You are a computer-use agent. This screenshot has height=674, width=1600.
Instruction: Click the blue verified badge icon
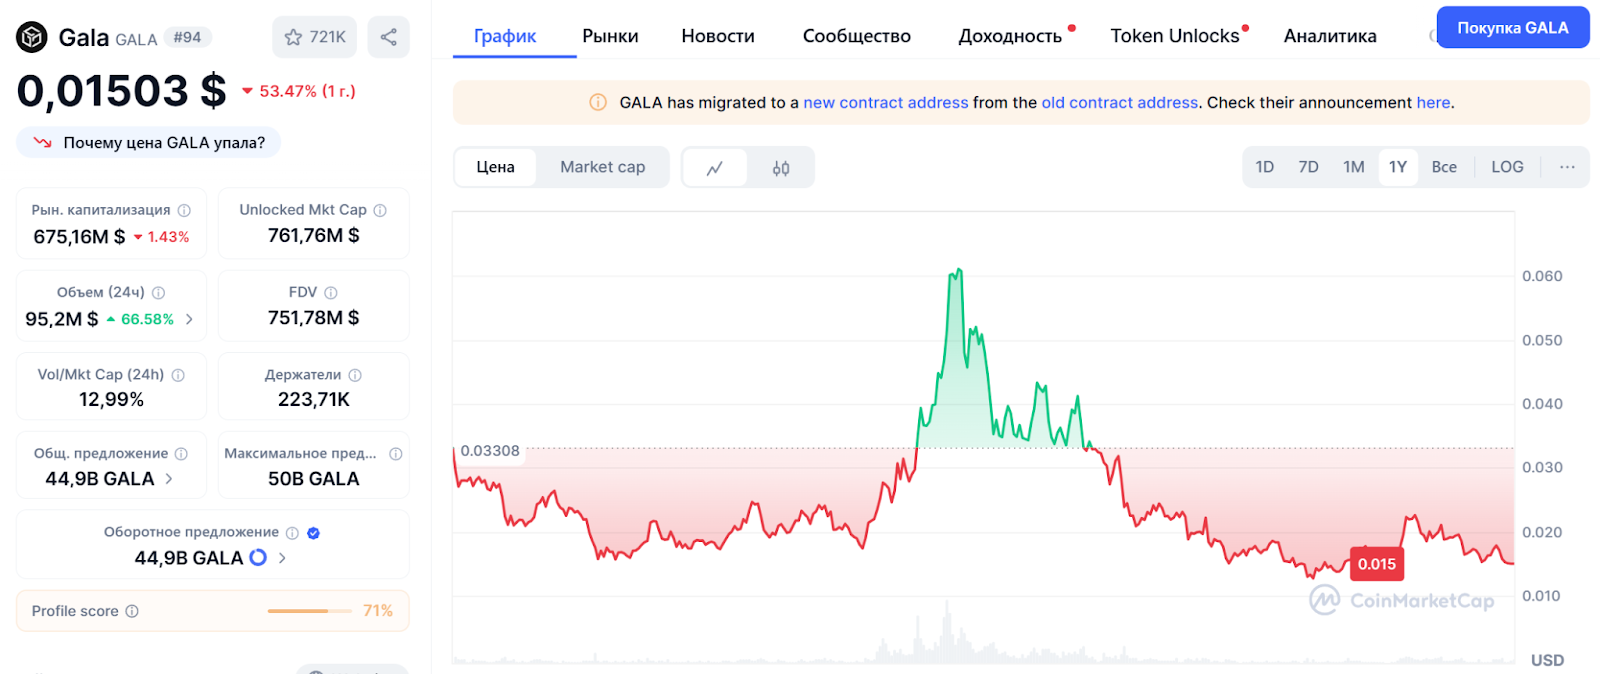click(313, 533)
